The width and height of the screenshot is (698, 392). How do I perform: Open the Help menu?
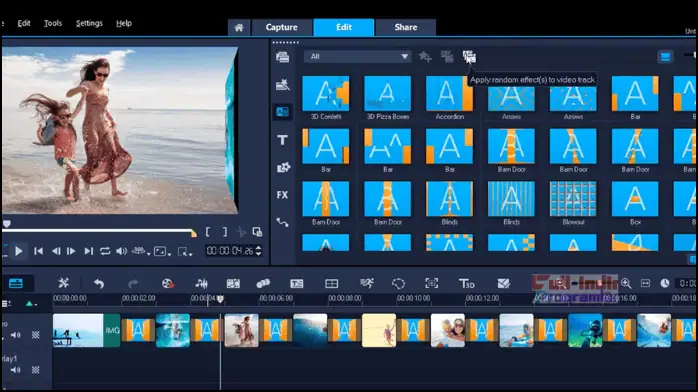pyautogui.click(x=124, y=23)
